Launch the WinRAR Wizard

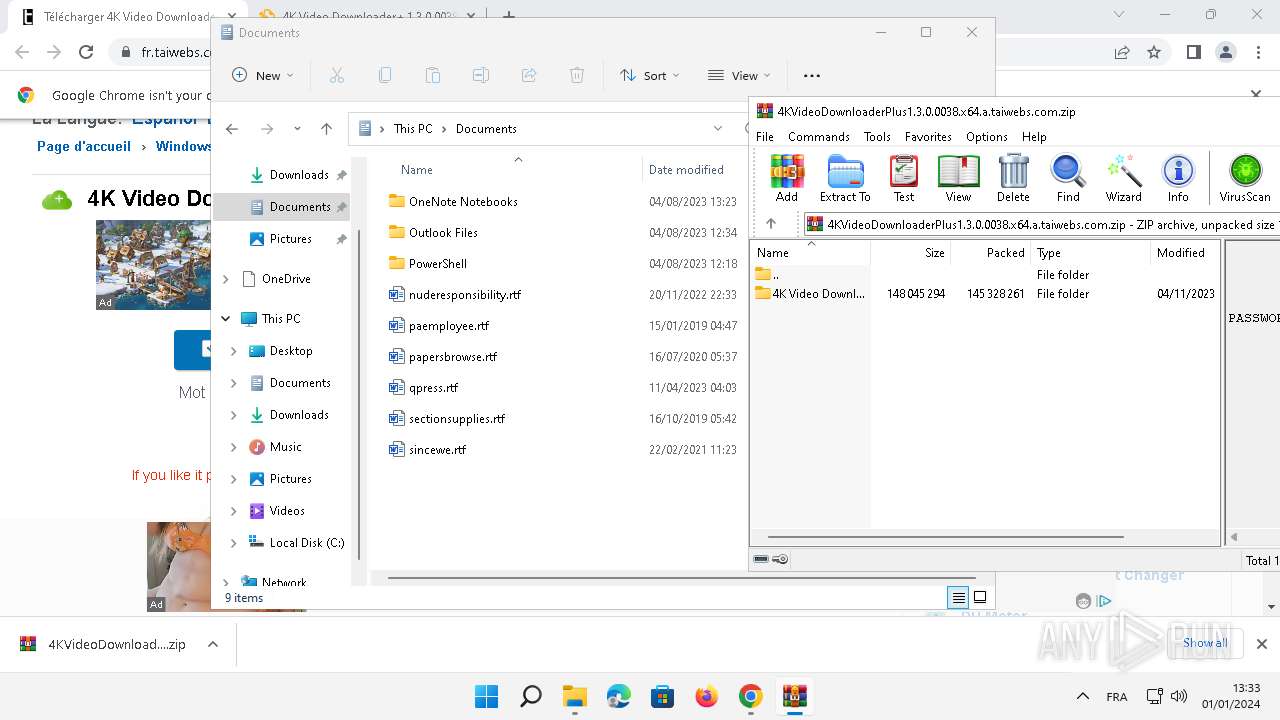pos(1123,179)
